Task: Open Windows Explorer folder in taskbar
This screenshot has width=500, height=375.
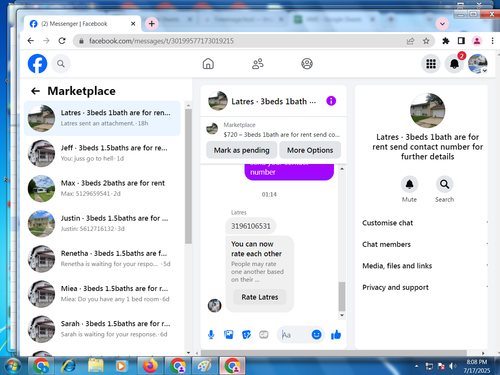Action: pos(96,366)
